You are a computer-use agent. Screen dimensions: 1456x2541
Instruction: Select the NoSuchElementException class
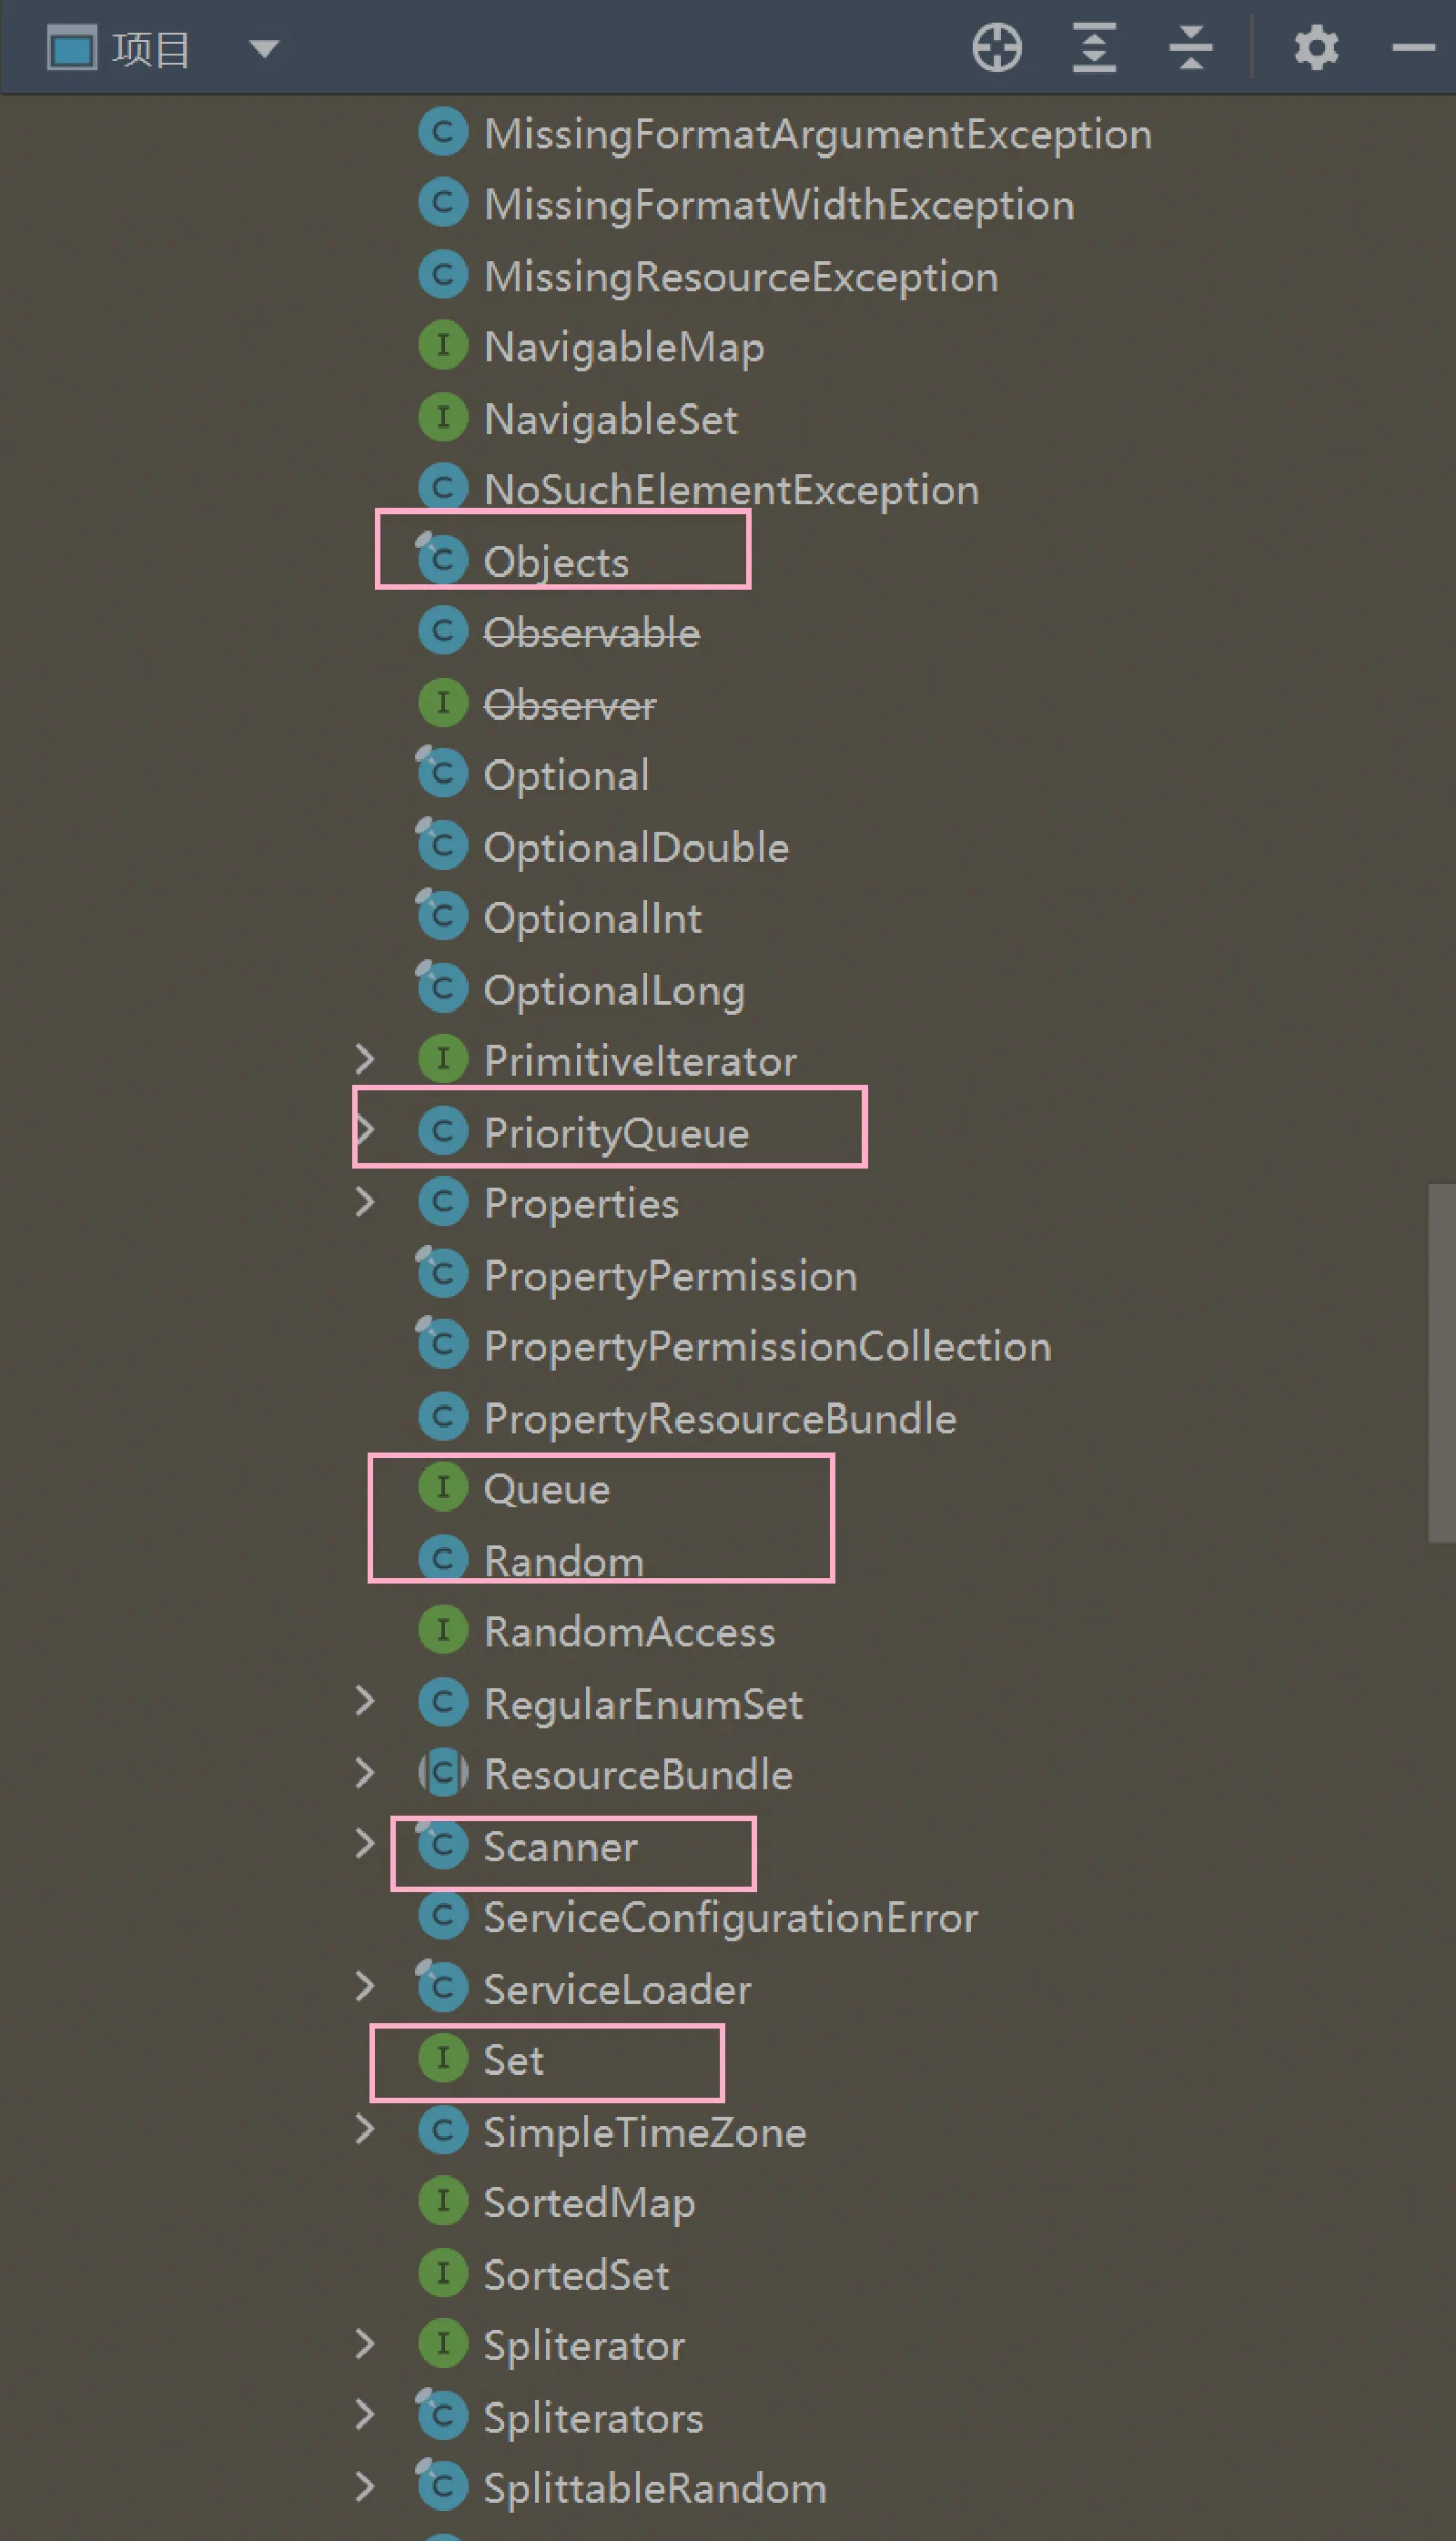coord(731,490)
